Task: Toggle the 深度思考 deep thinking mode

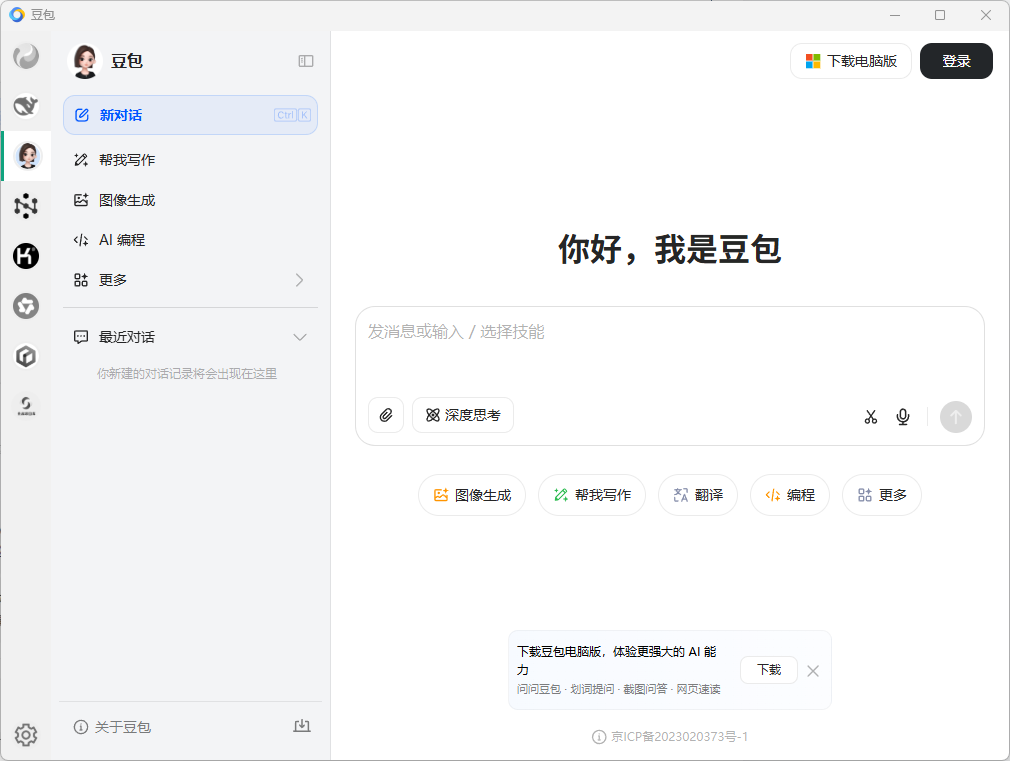Action: (x=463, y=415)
